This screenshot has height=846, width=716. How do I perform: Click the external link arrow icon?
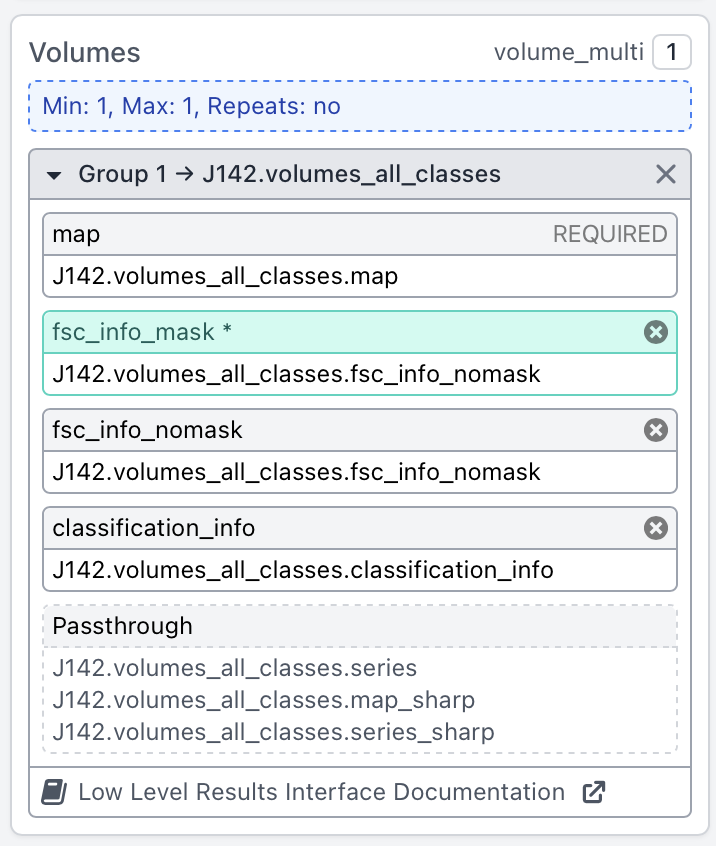(x=593, y=793)
